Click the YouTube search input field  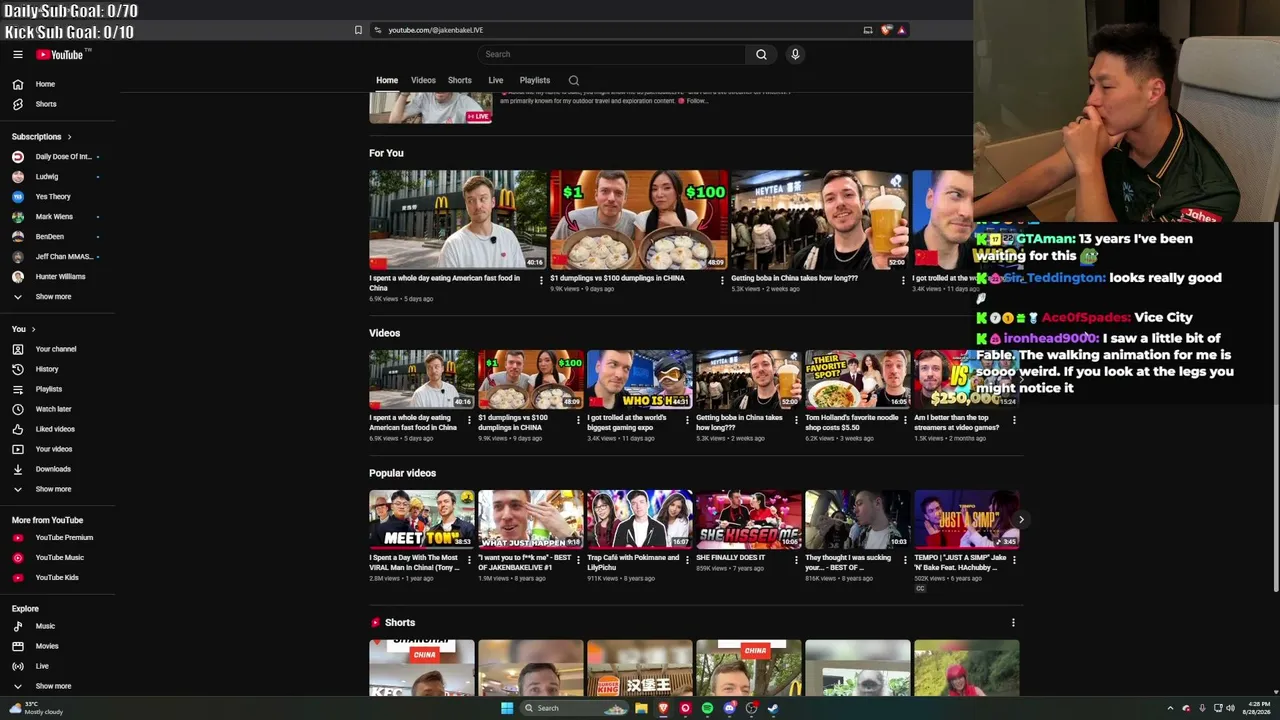pyautogui.click(x=611, y=54)
